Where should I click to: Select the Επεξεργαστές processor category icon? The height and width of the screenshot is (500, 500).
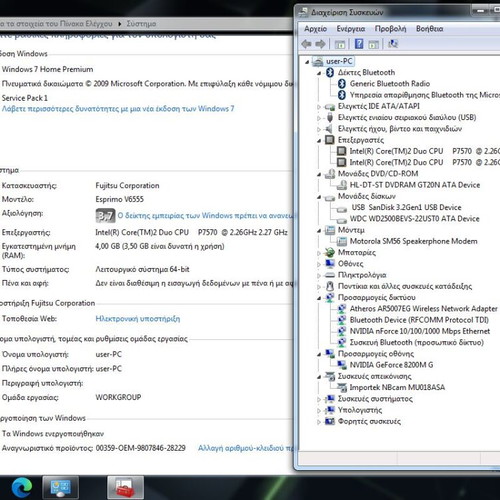coord(330,140)
